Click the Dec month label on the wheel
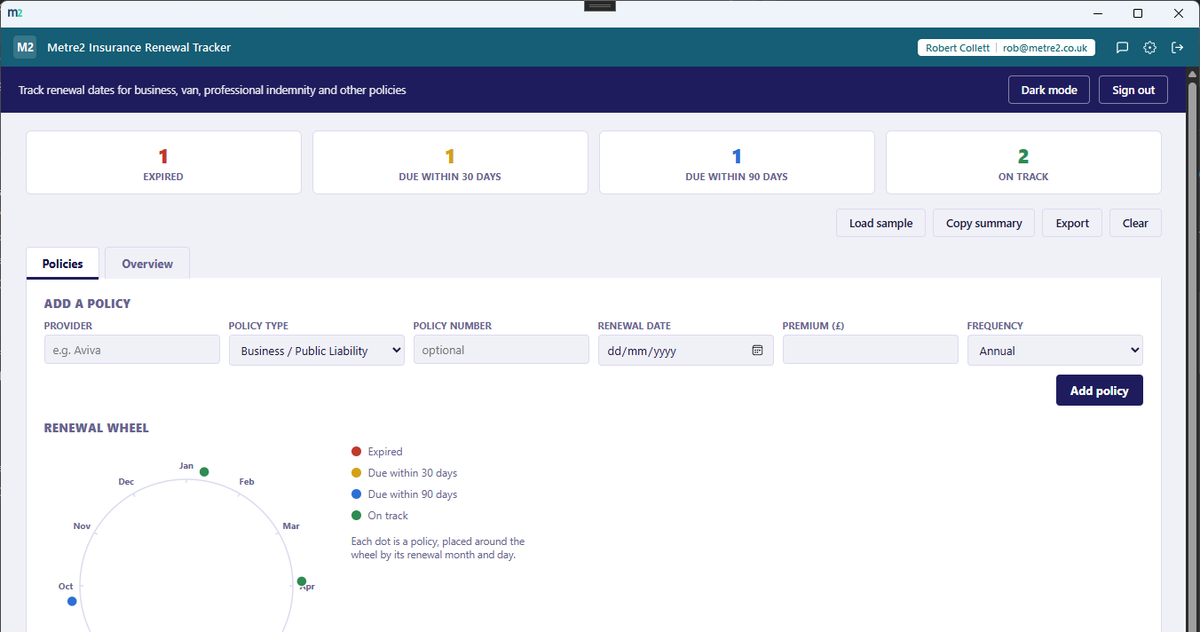Viewport: 1200px width, 632px height. click(126, 482)
